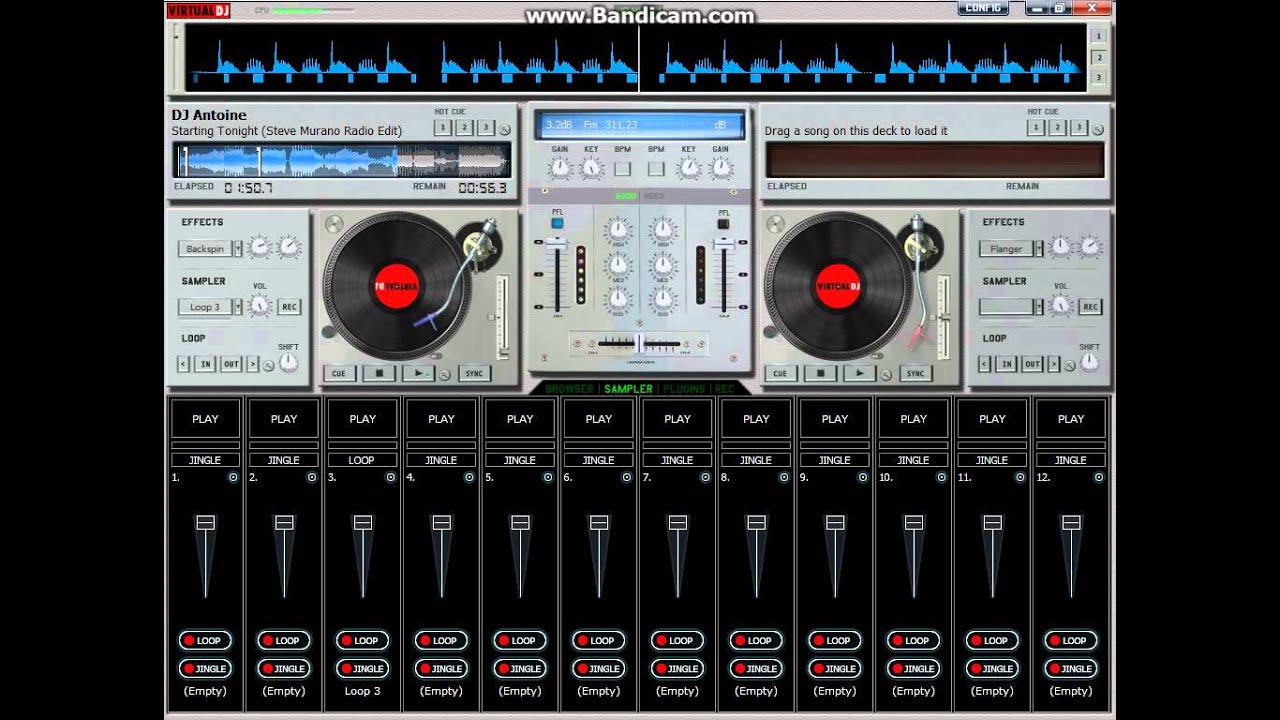
Task: Click the left deck CUE button
Action: tap(339, 373)
